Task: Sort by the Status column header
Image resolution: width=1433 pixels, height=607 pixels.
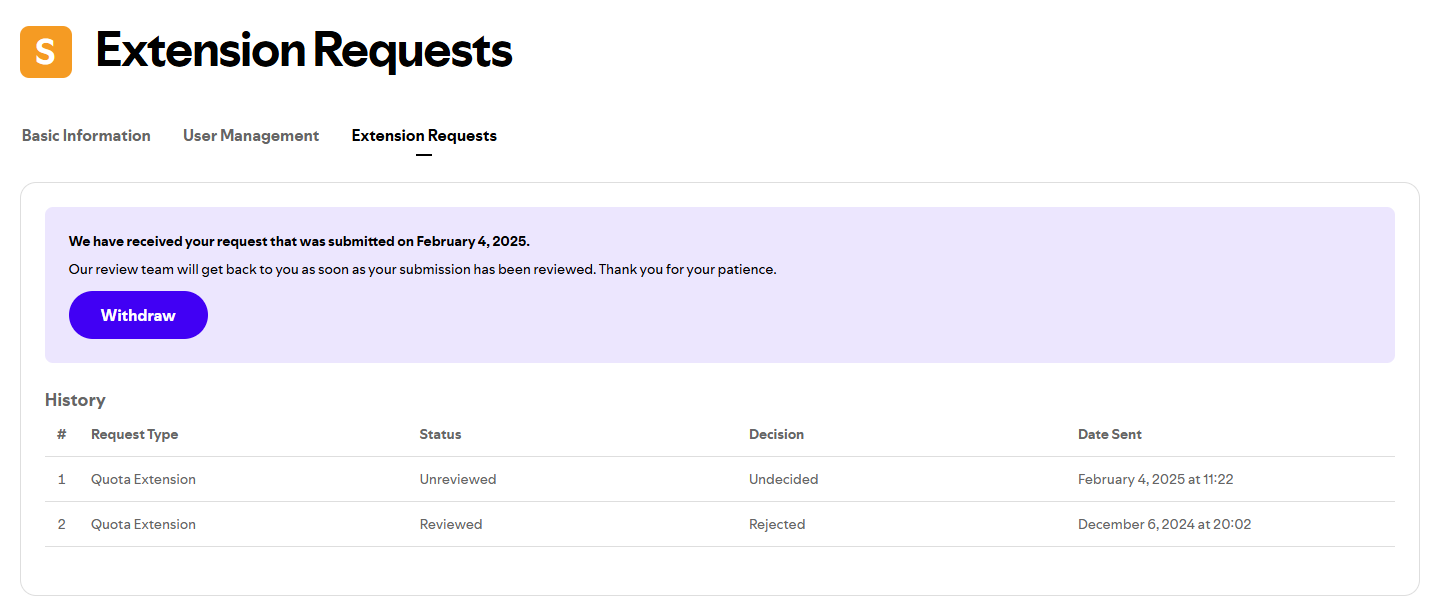Action: click(x=440, y=434)
